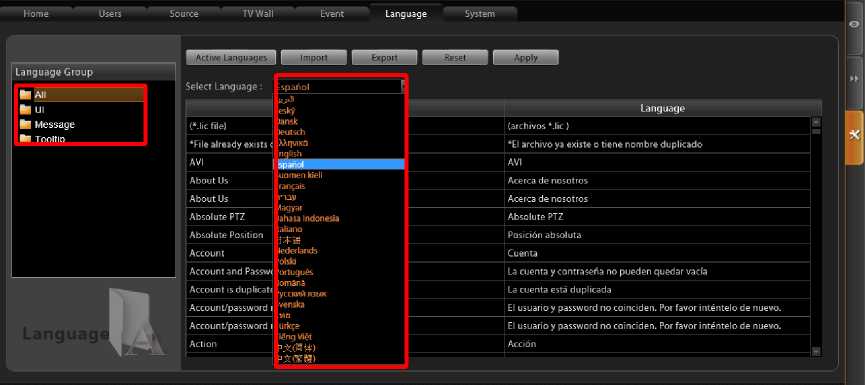Click the Export button

tap(385, 57)
